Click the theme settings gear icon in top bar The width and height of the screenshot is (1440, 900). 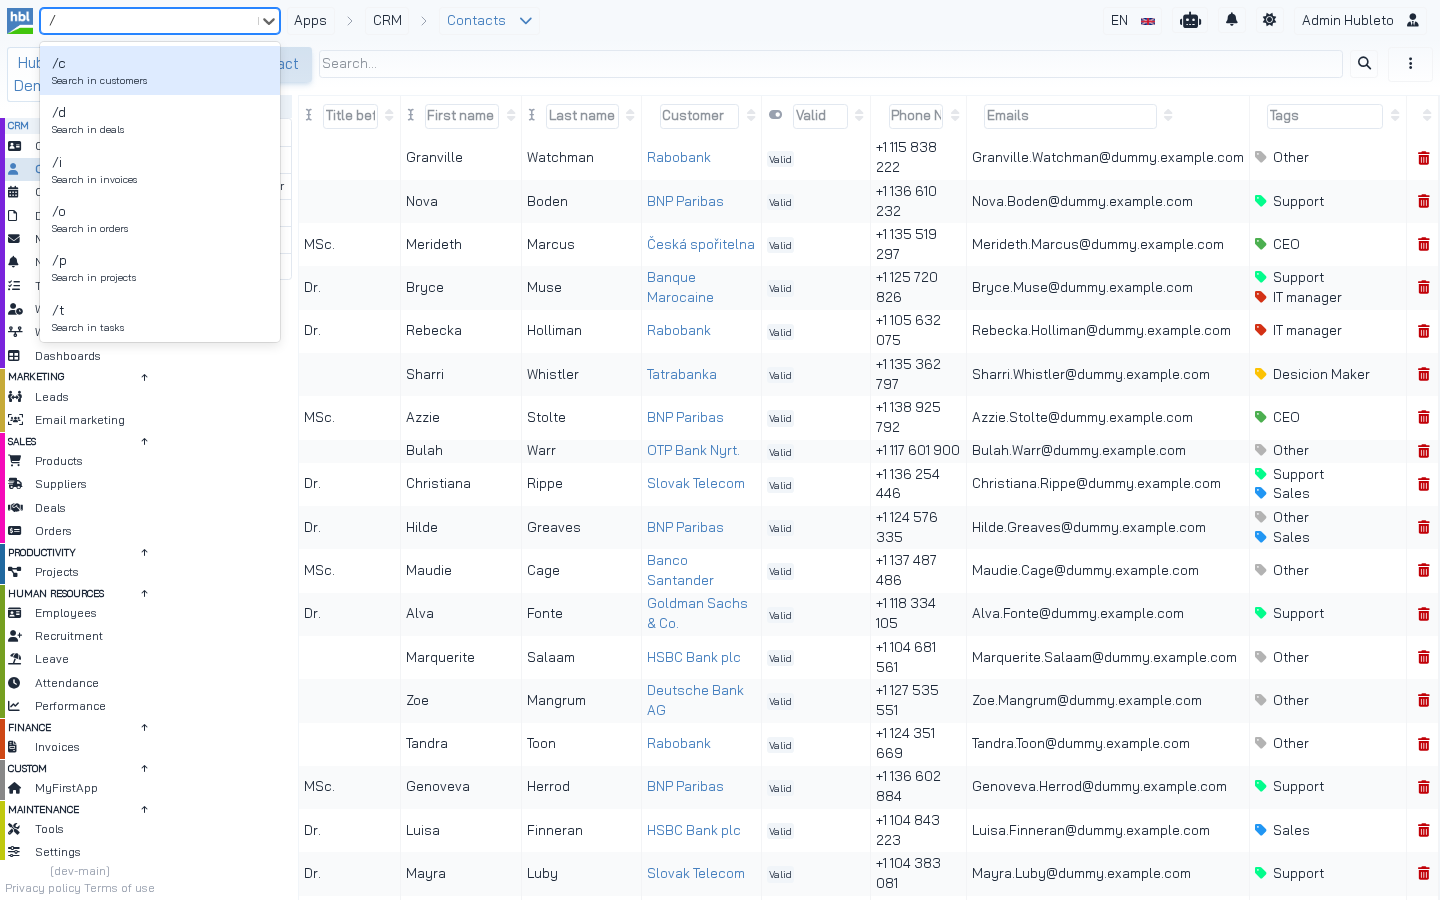(x=1270, y=20)
